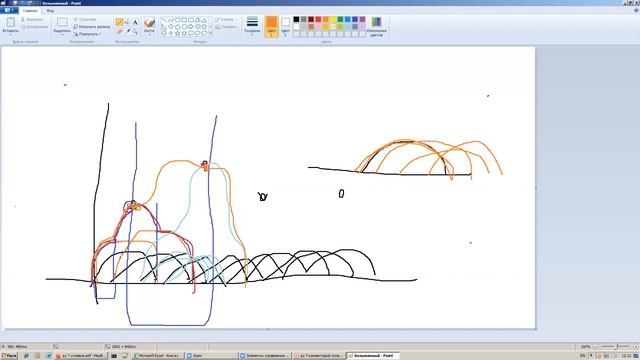Switch to the Home ribbon tab

[30, 11]
